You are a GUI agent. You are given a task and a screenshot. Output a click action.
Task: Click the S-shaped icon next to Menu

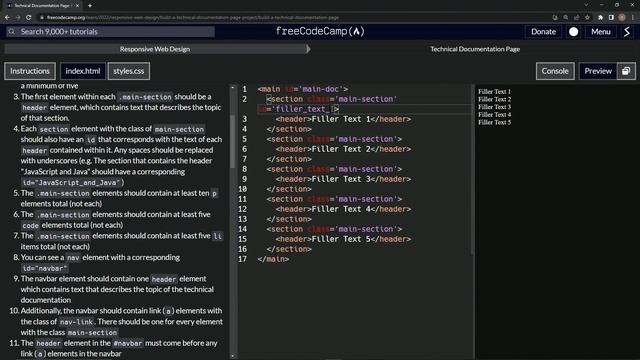click(627, 32)
